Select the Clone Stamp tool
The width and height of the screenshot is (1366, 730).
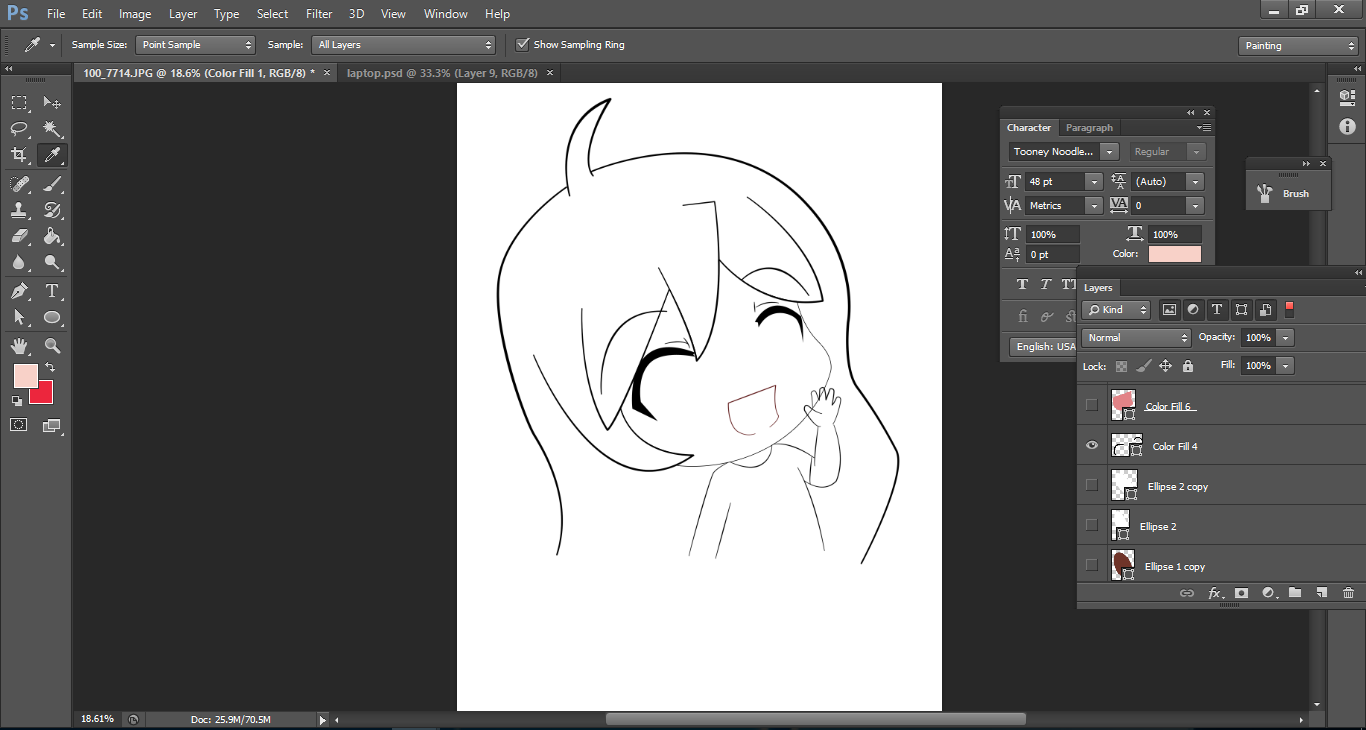pyautogui.click(x=19, y=210)
